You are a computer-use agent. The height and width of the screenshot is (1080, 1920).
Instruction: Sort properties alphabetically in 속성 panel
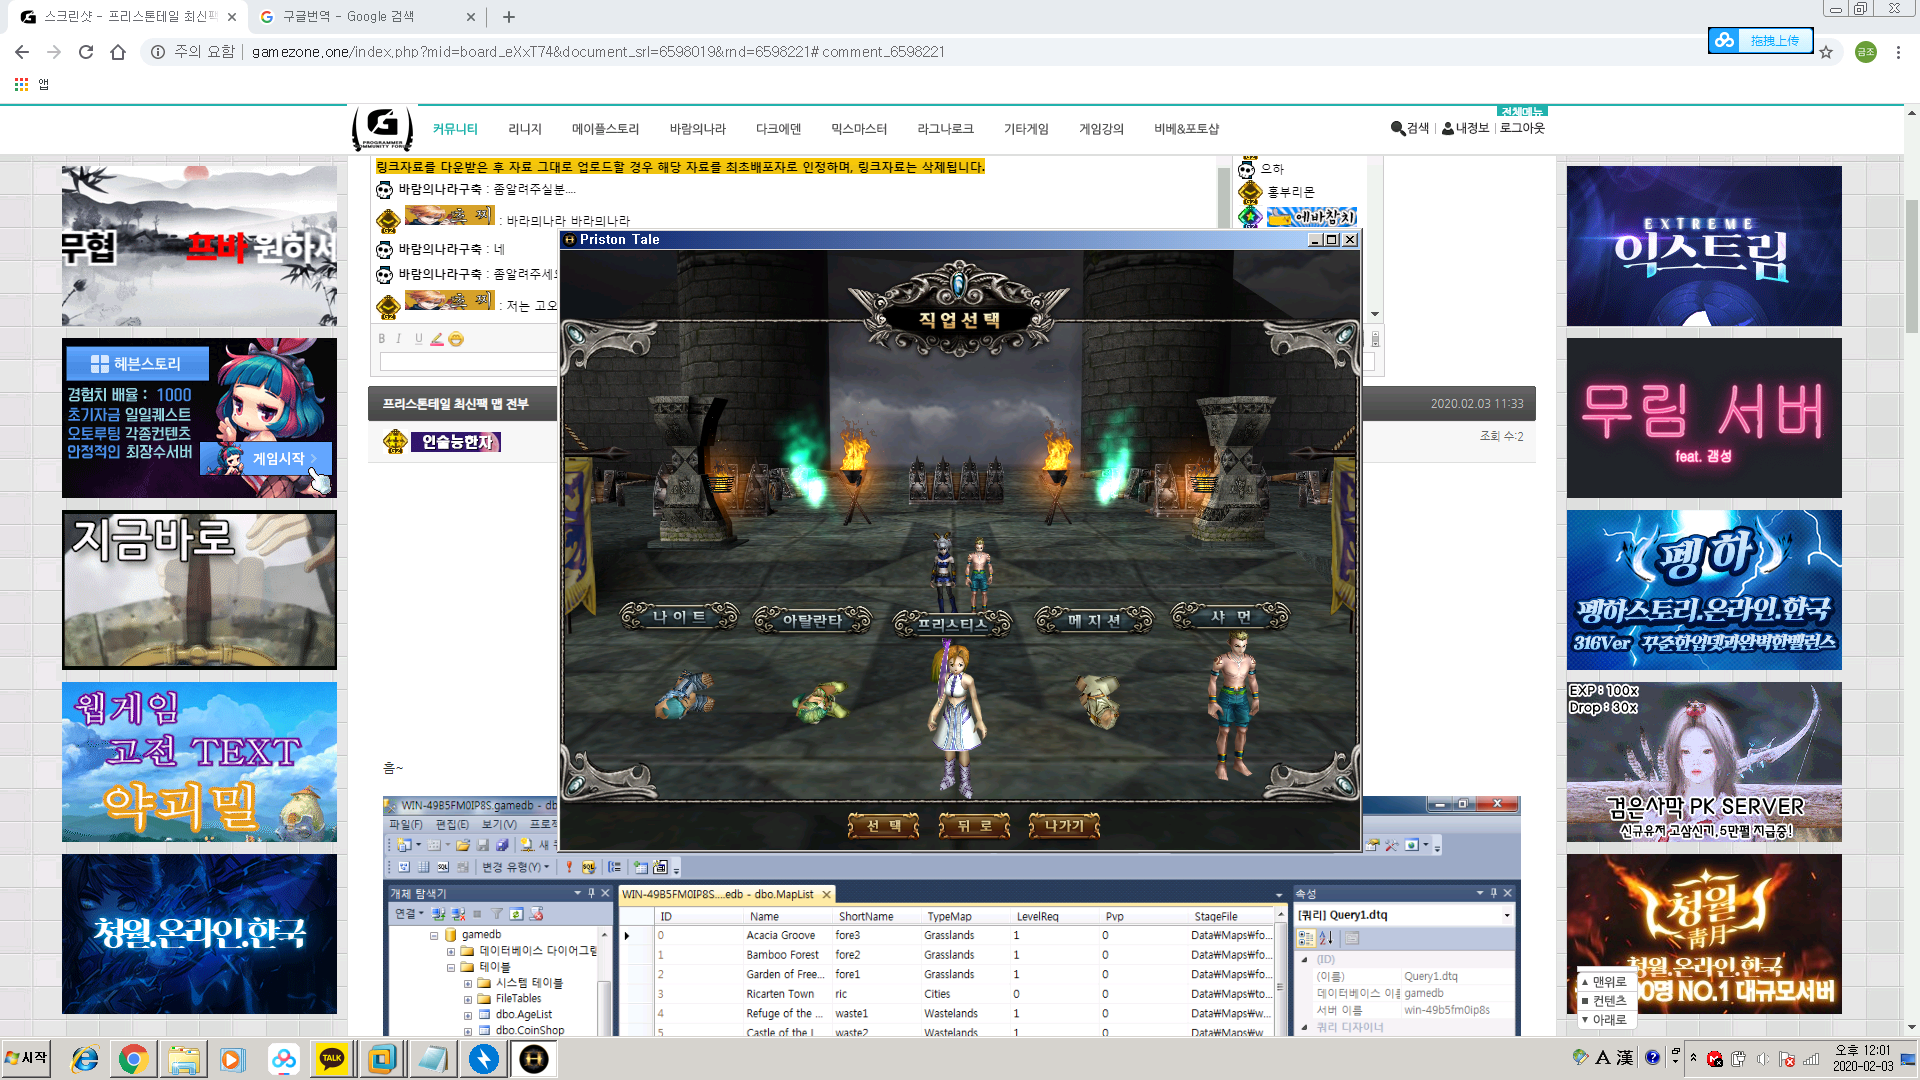pos(1326,938)
